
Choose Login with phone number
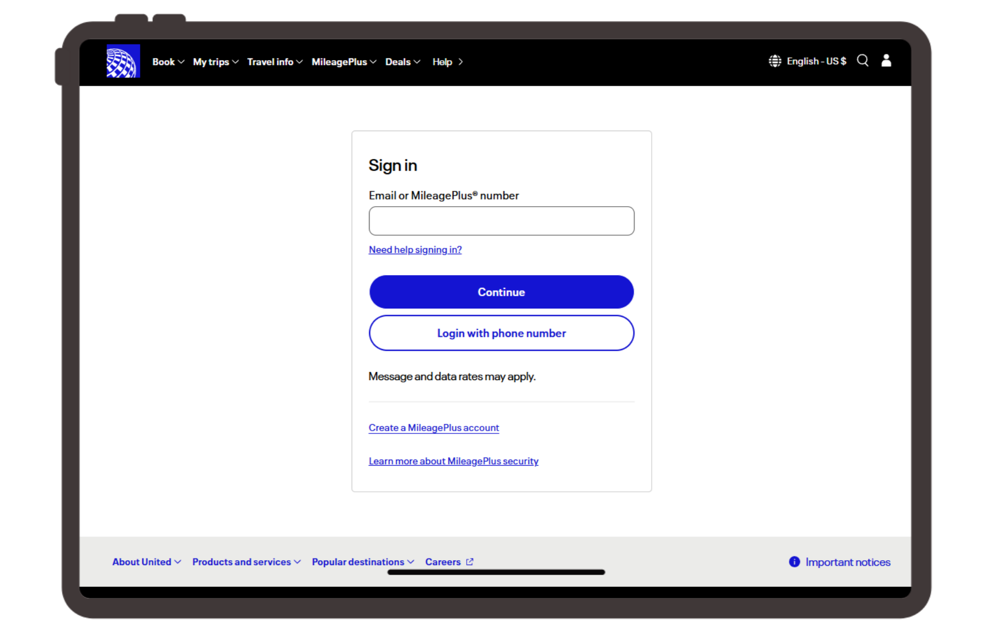(501, 333)
